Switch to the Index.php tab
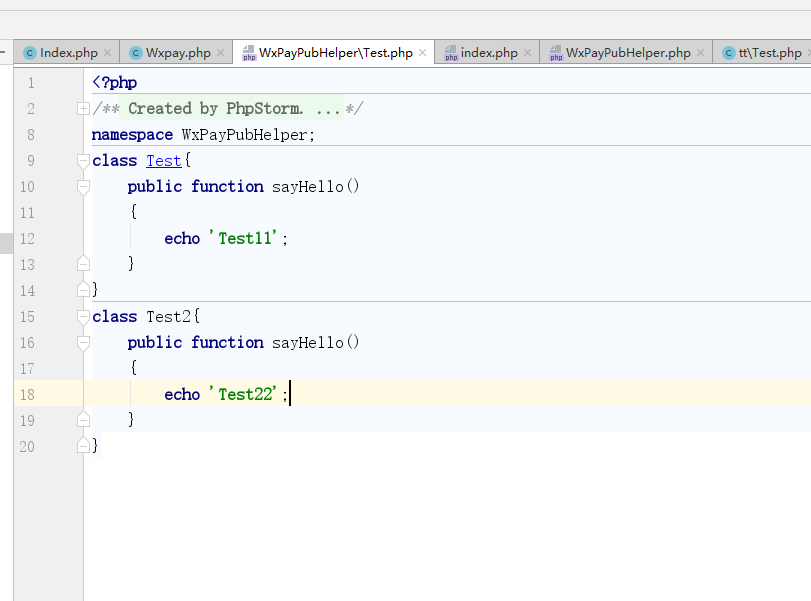811x601 pixels. (x=68, y=53)
